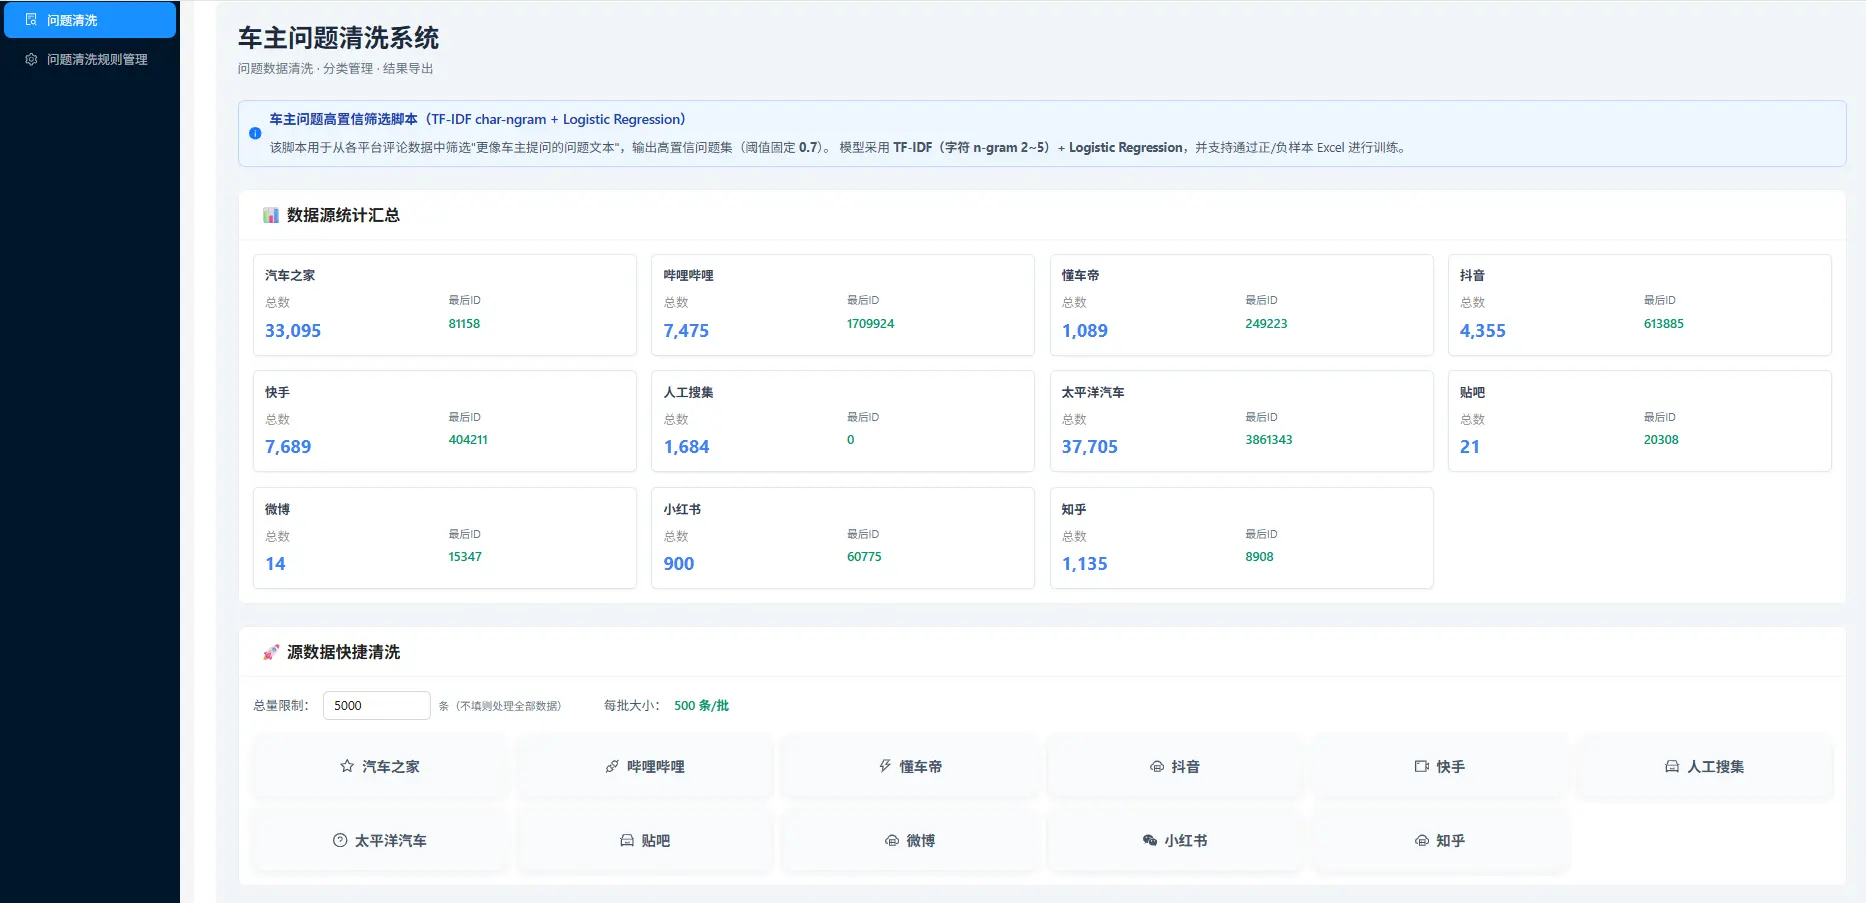The image size is (1866, 903).
Task: Click the gear icon beside 问题清洗规则管理
Action: pyautogui.click(x=29, y=59)
